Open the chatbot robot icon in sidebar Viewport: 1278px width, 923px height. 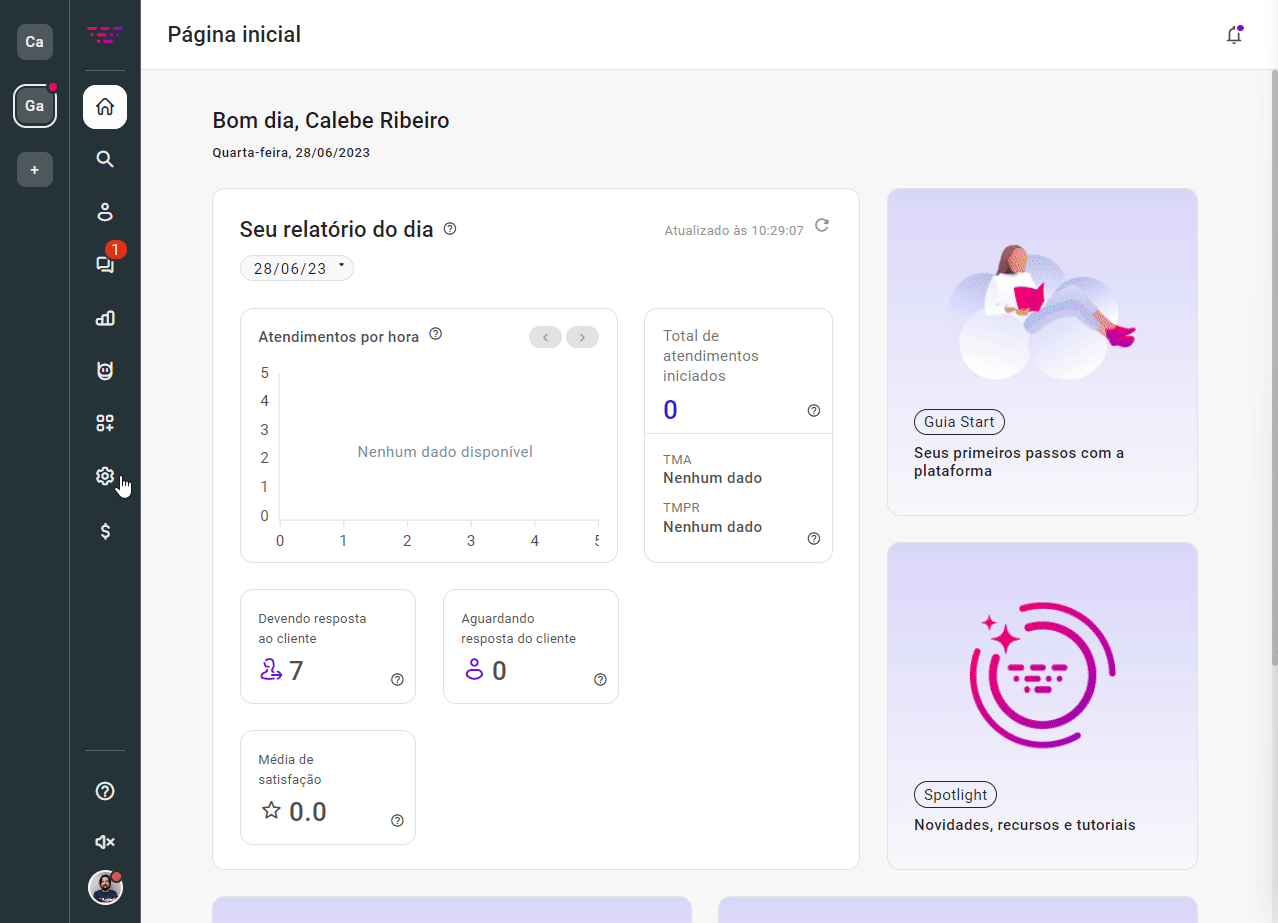[105, 370]
